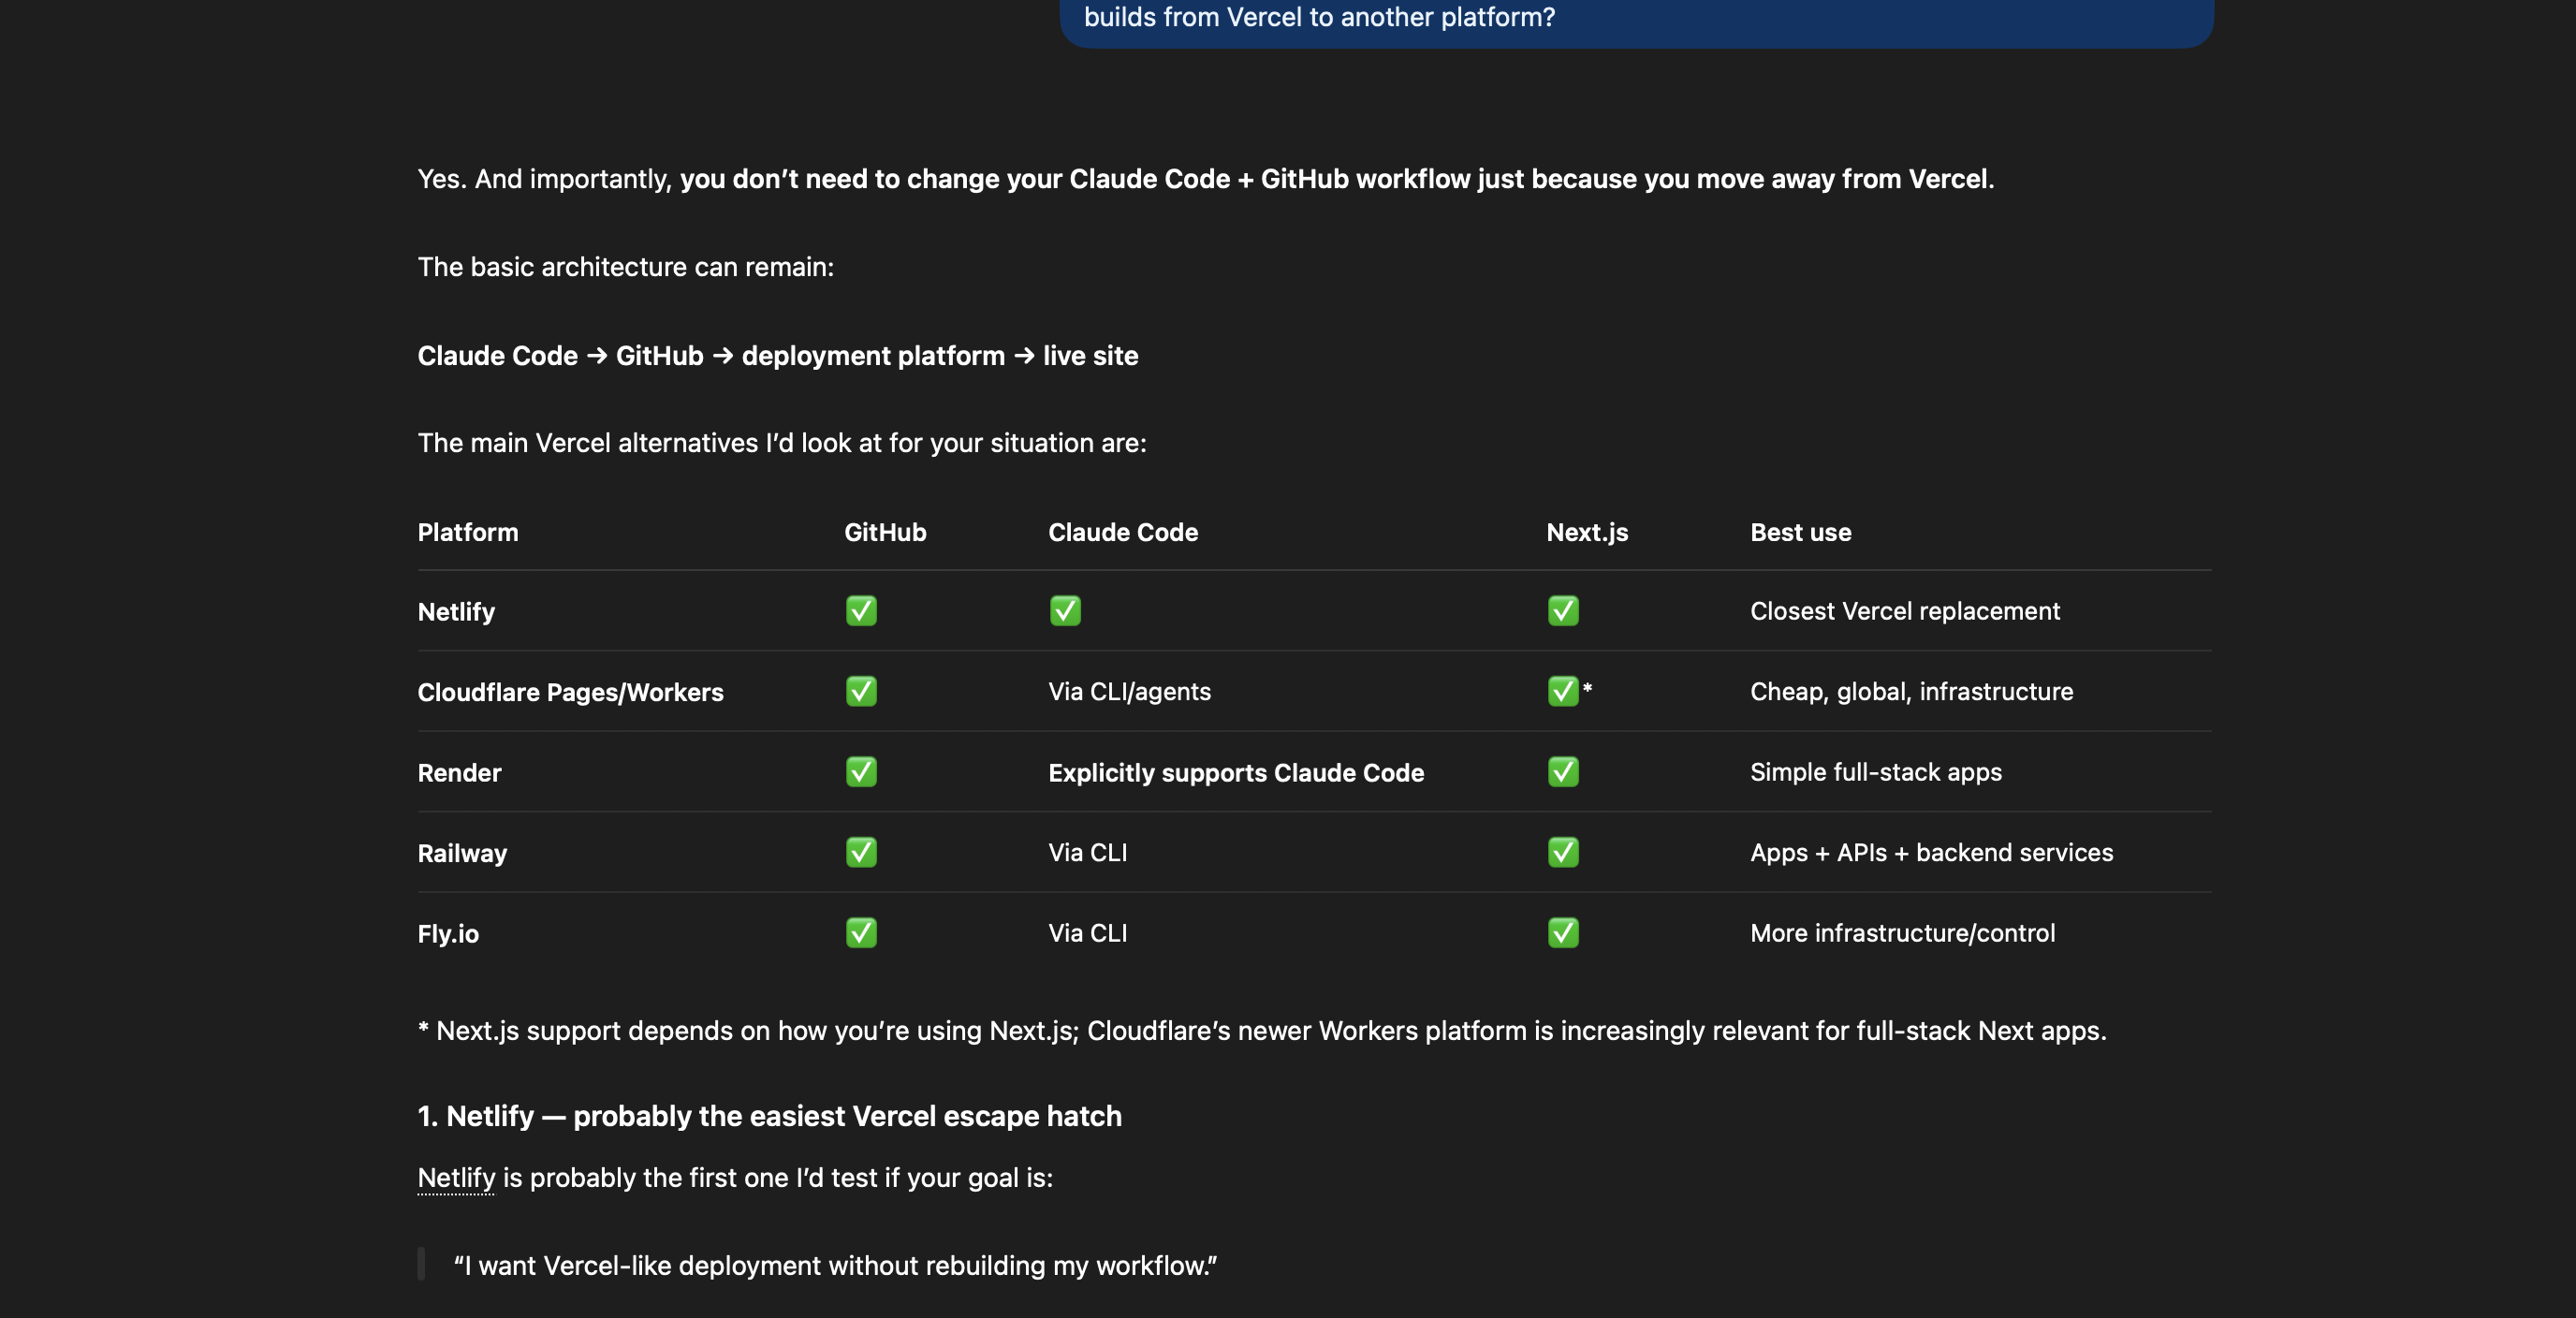Image resolution: width=2576 pixels, height=1318 pixels.
Task: Click the Next.js footnote about Cloudflare Workers
Action: pyautogui.click(x=1262, y=1031)
